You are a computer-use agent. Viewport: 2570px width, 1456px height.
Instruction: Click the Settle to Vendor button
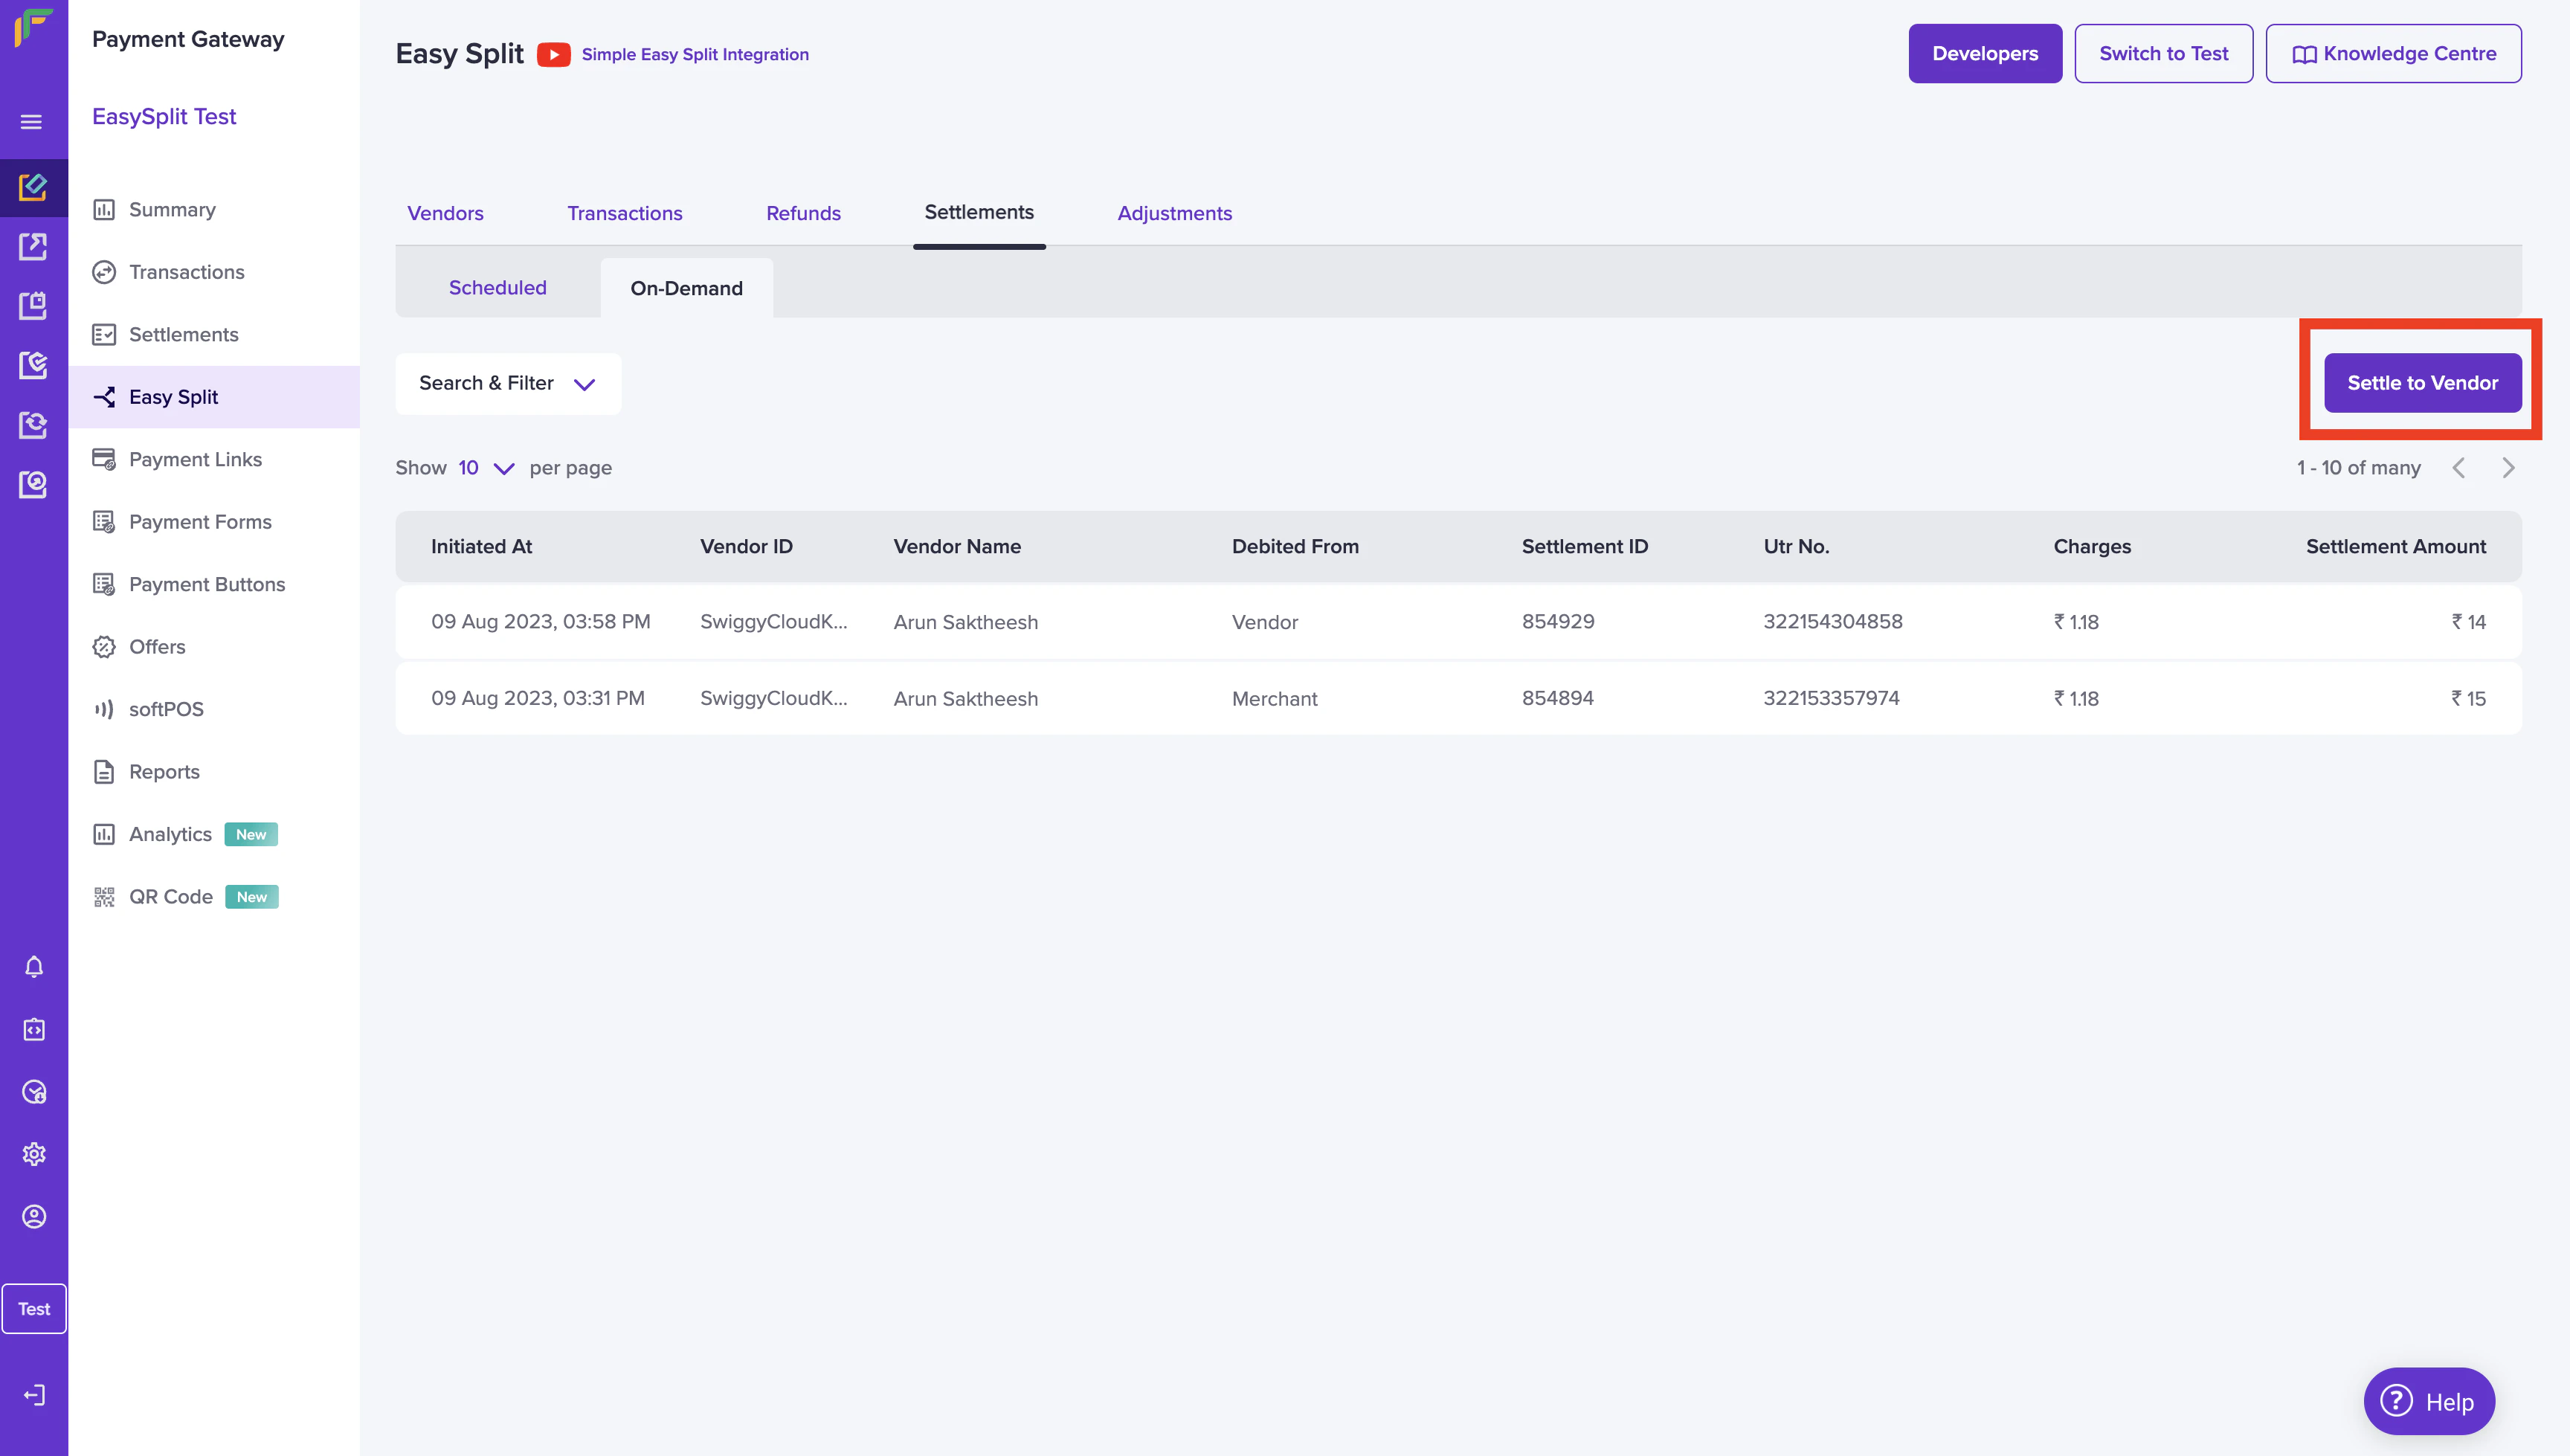[2422, 383]
